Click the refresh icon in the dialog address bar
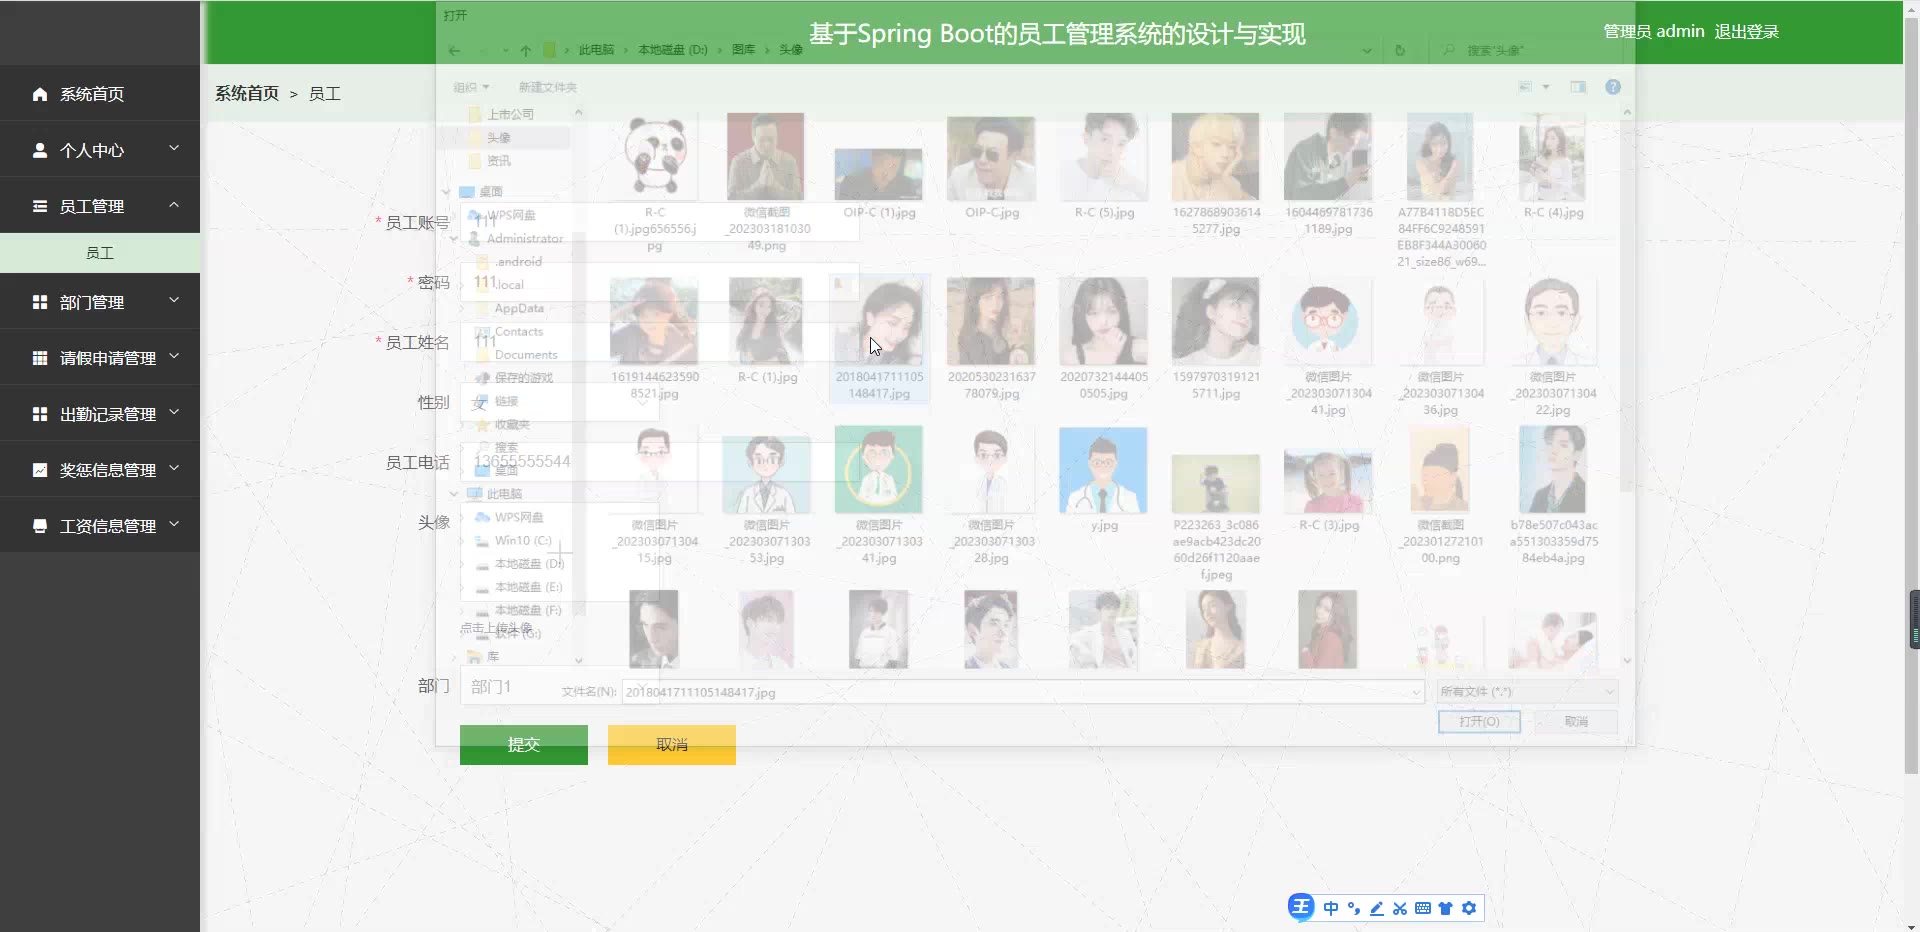1920x932 pixels. (x=1400, y=50)
